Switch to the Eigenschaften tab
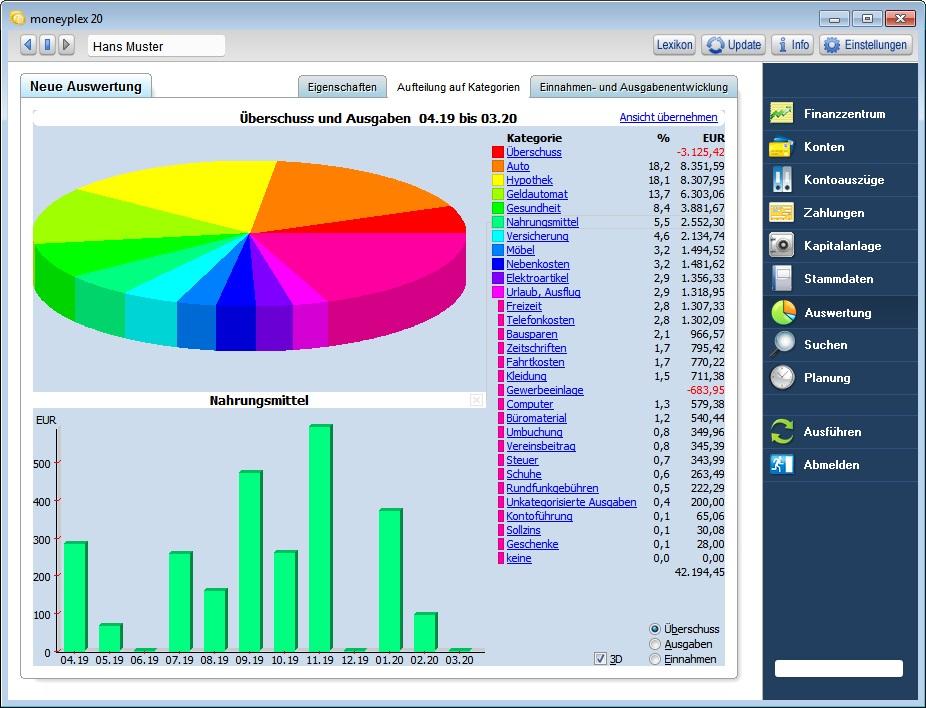Viewport: 926px width, 708px height. [x=343, y=86]
